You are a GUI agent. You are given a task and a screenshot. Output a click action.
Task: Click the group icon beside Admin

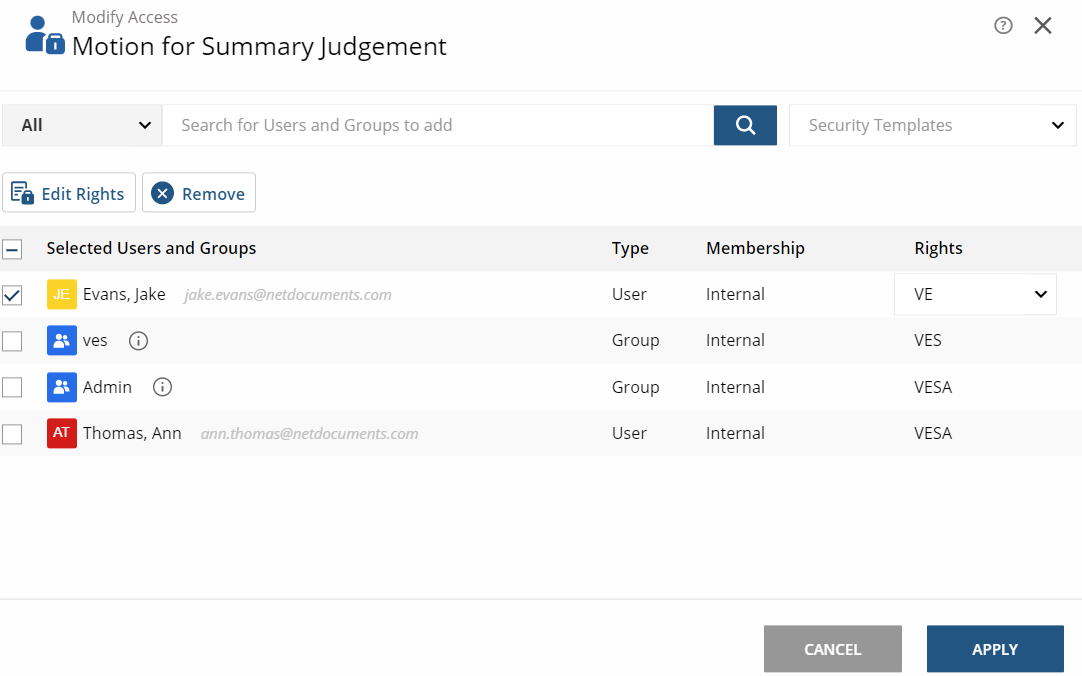[x=61, y=387]
